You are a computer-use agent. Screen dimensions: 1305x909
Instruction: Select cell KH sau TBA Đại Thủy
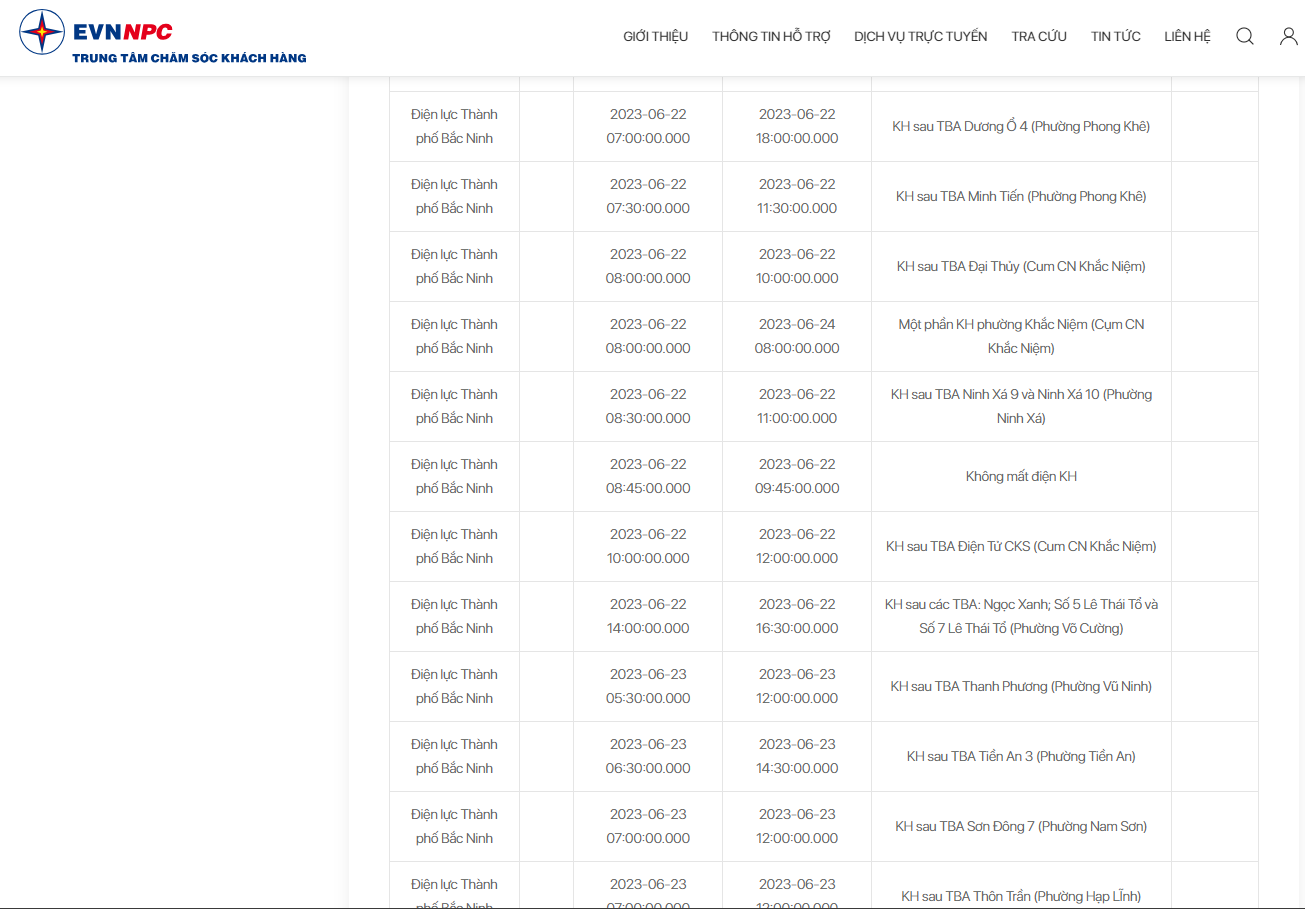tap(1021, 267)
